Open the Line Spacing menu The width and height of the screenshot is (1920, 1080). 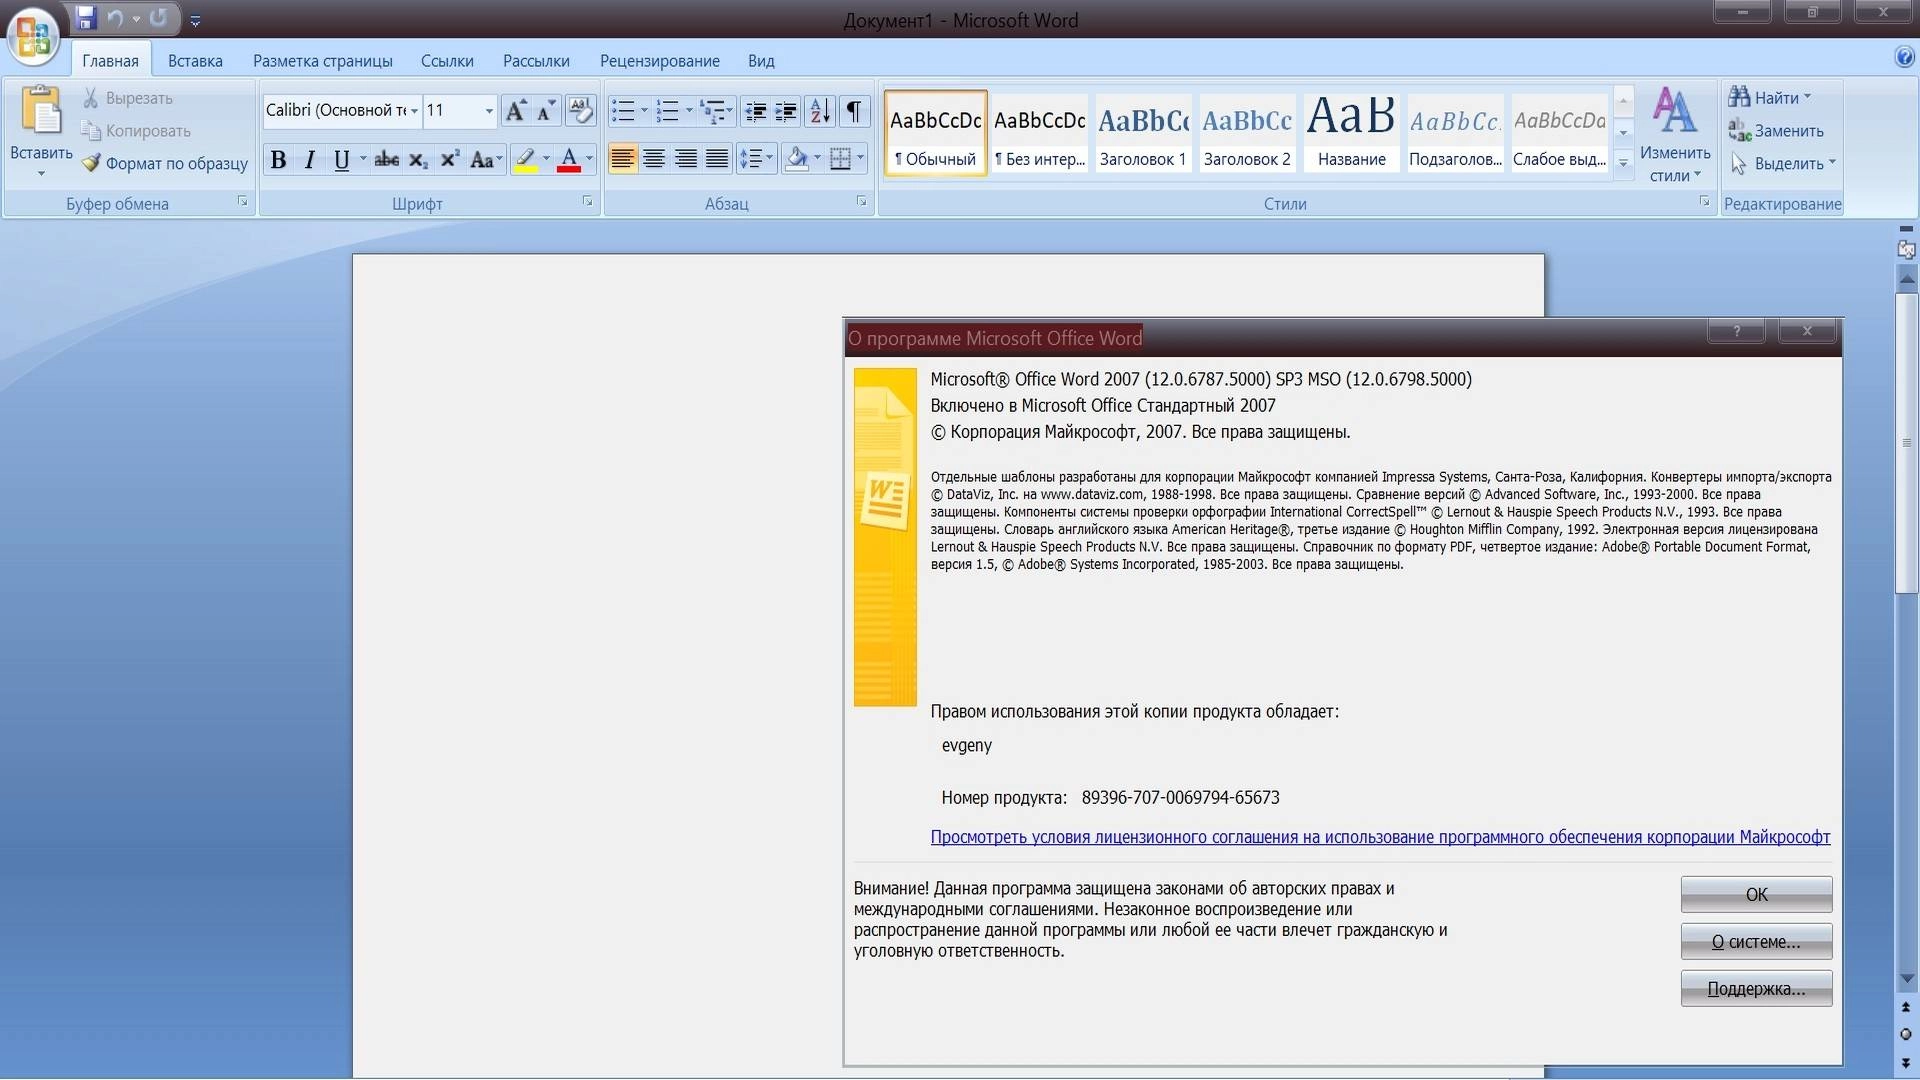click(756, 159)
